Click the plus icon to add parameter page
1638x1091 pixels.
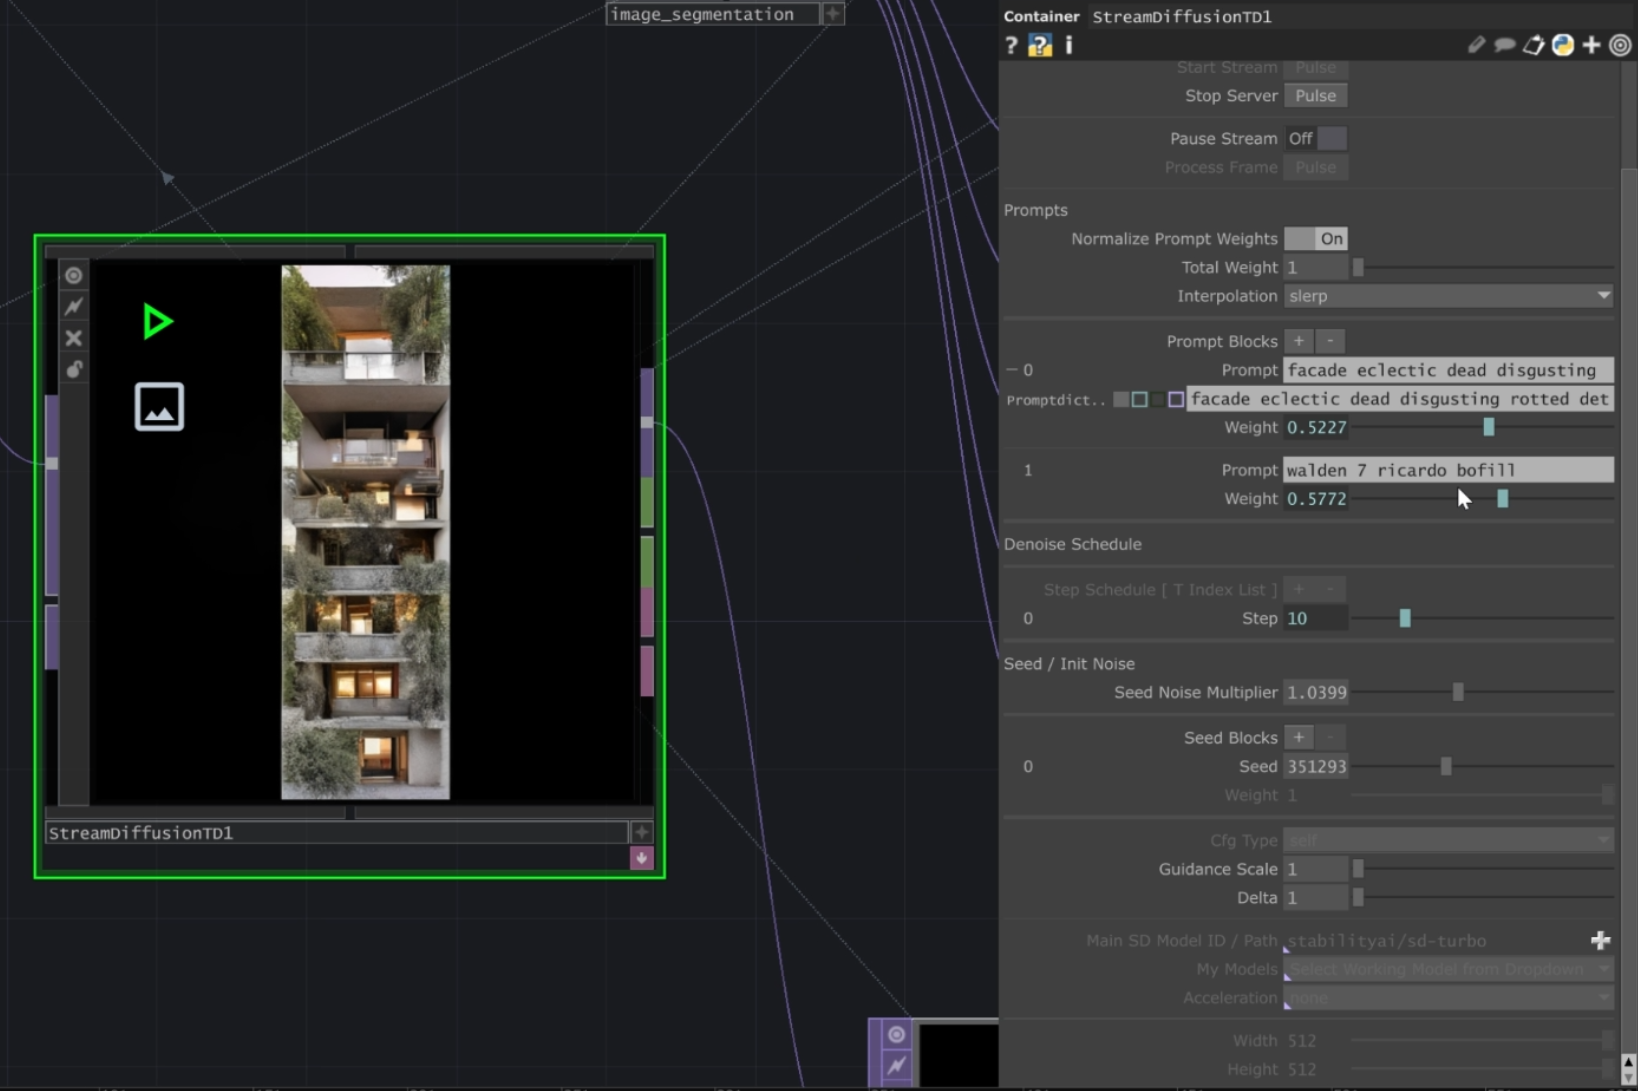[1592, 45]
